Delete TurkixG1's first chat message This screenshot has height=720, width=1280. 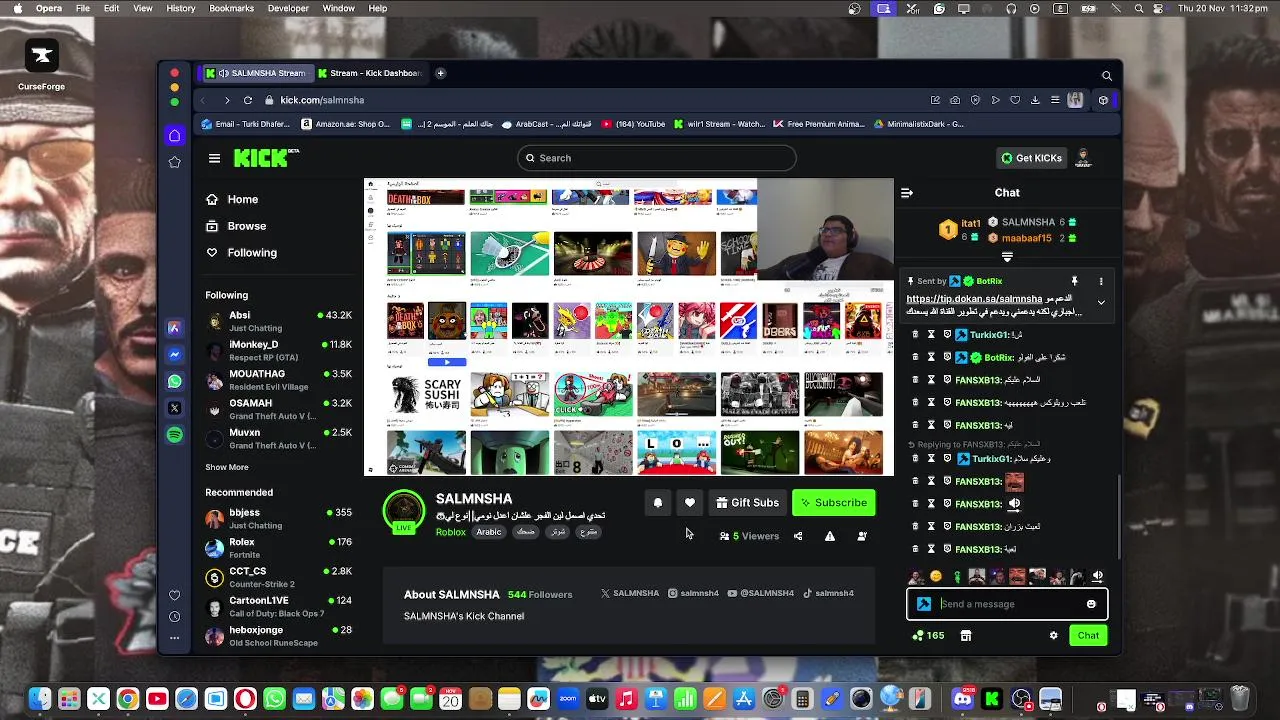click(915, 335)
